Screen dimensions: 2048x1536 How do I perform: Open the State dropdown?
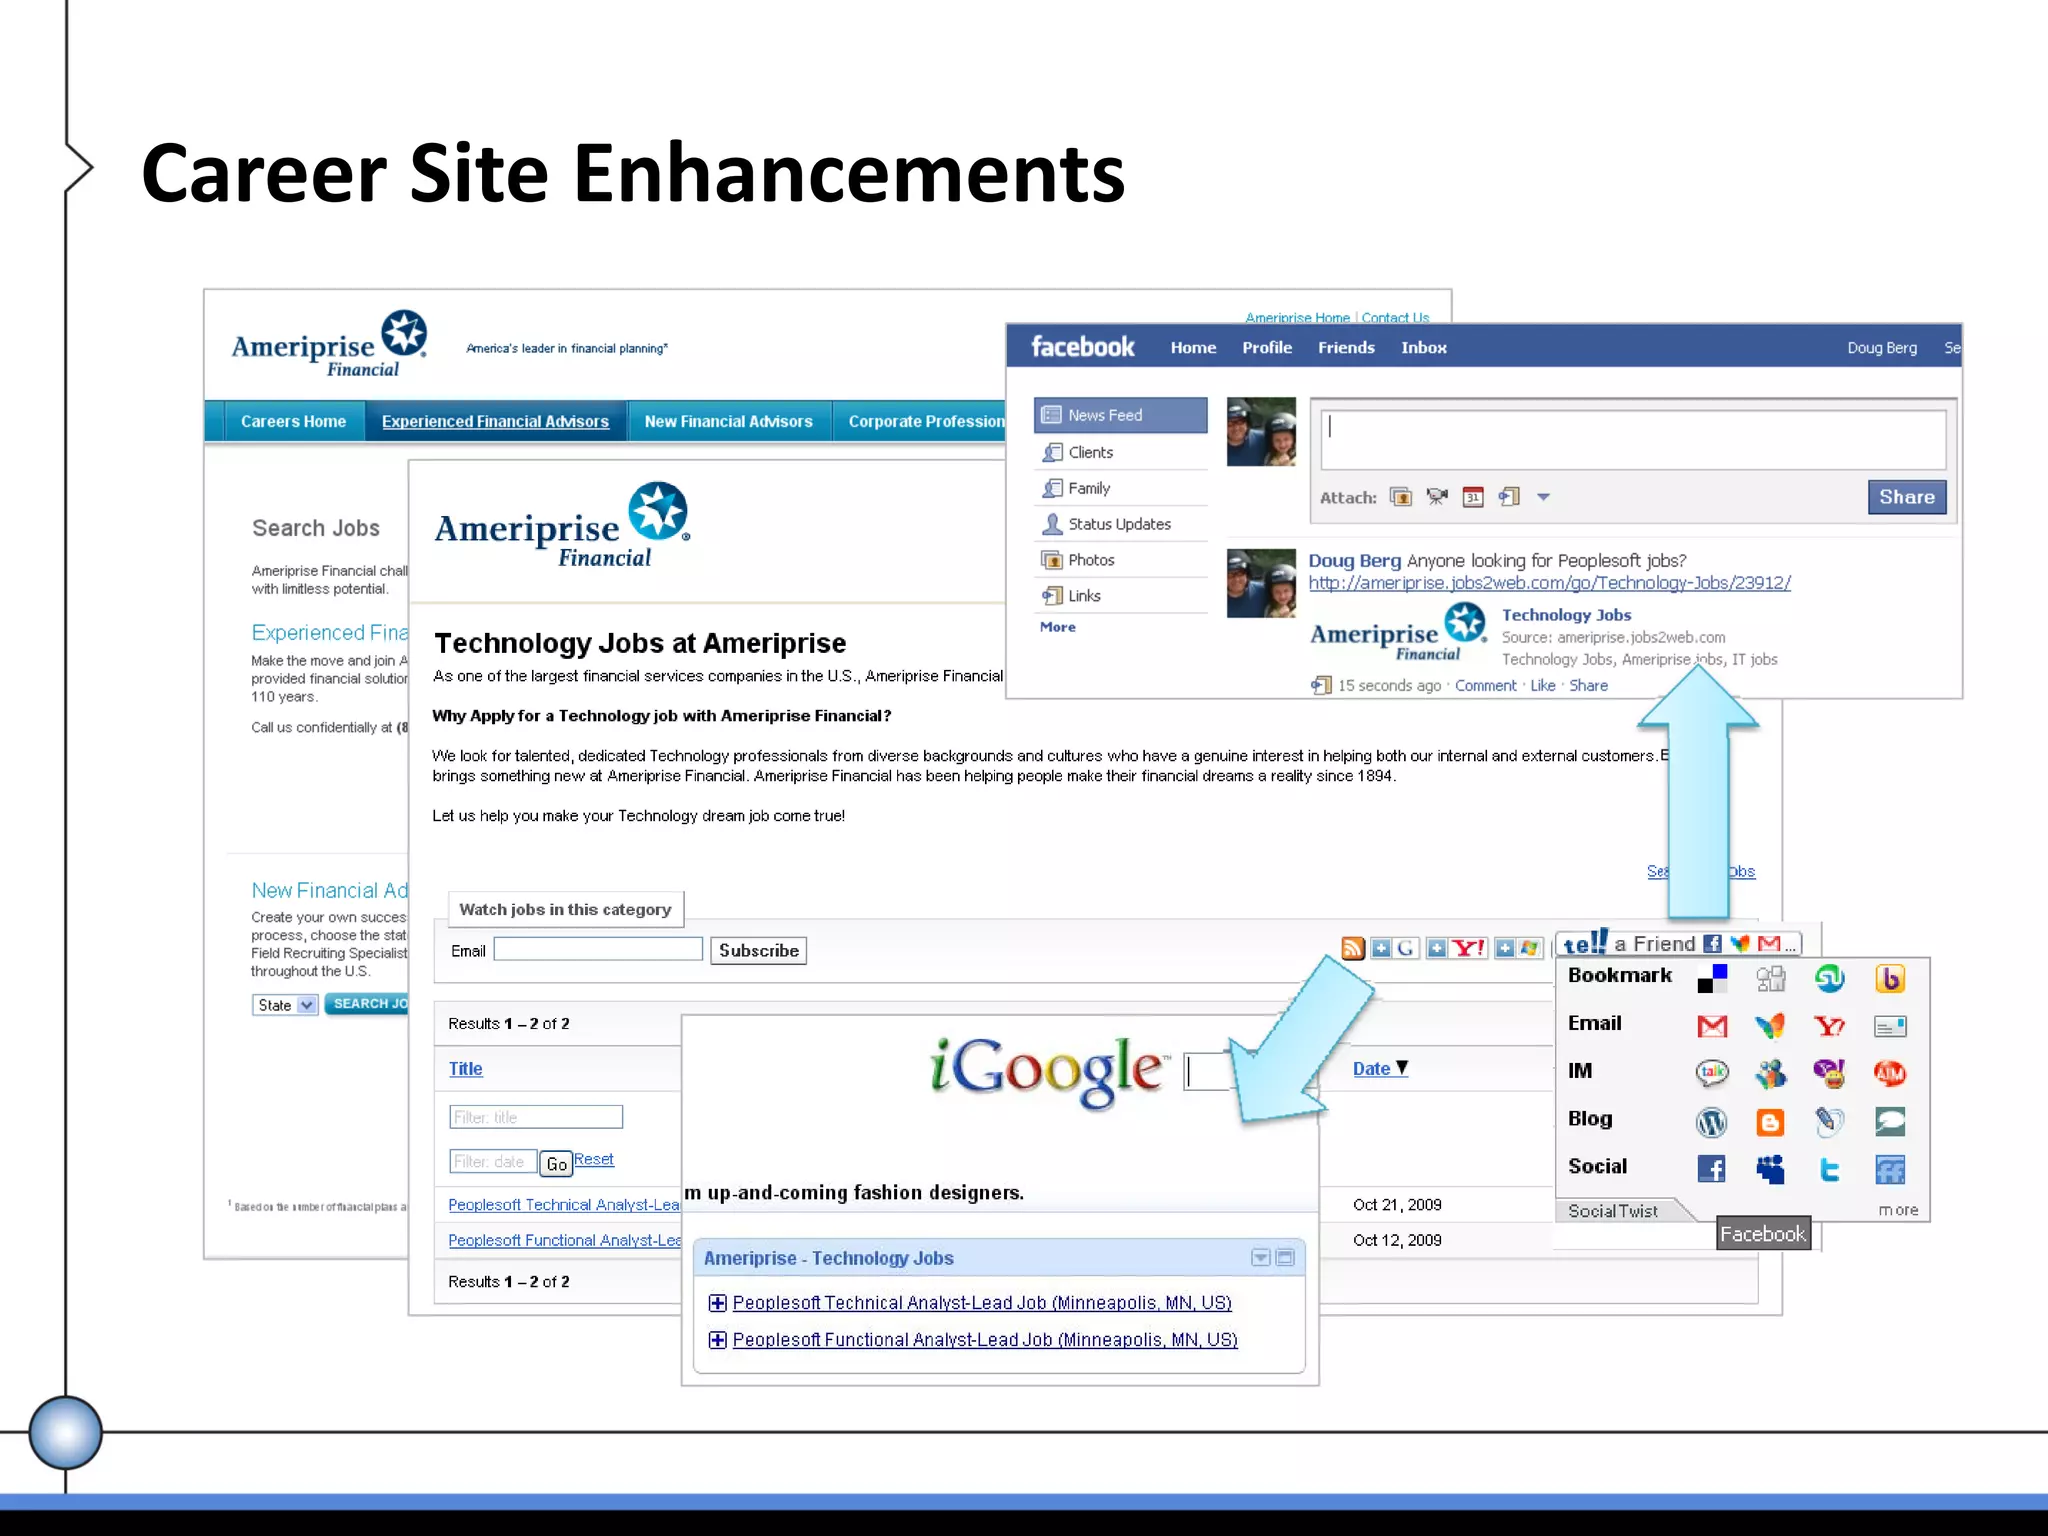285,1005
